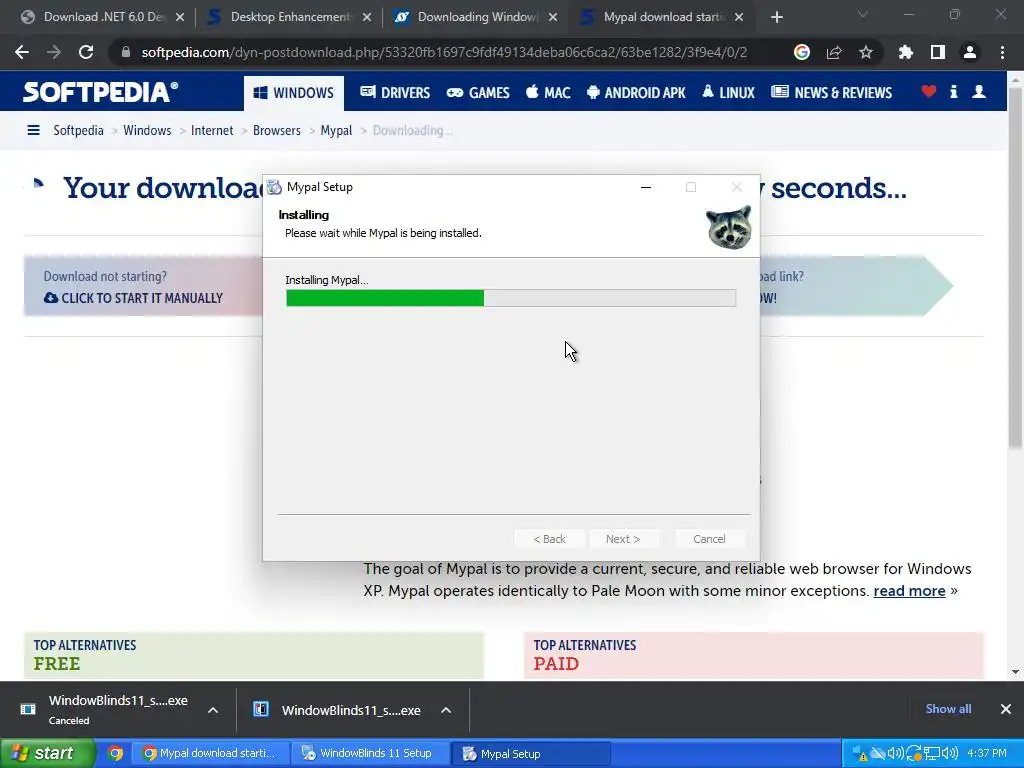This screenshot has width=1024, height=768.
Task: Open NEWS & REVIEWS section
Action: point(831,93)
